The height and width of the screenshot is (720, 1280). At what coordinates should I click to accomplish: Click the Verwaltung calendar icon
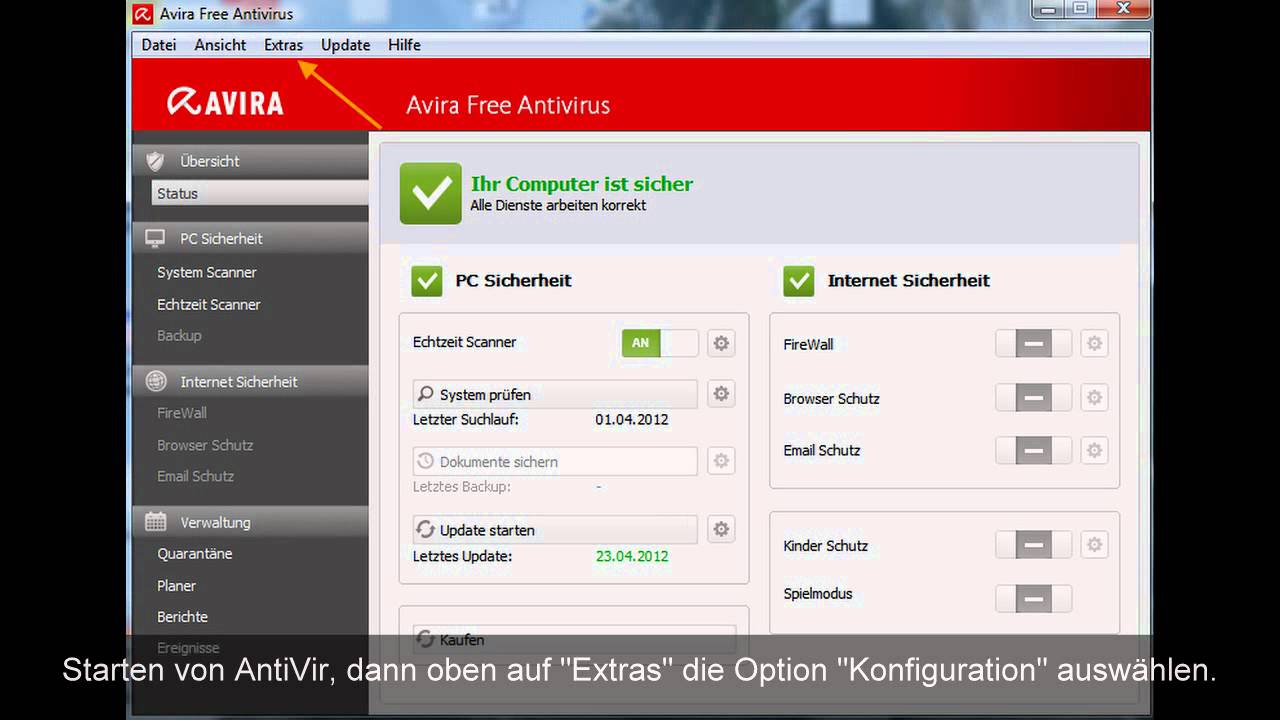[x=156, y=522]
